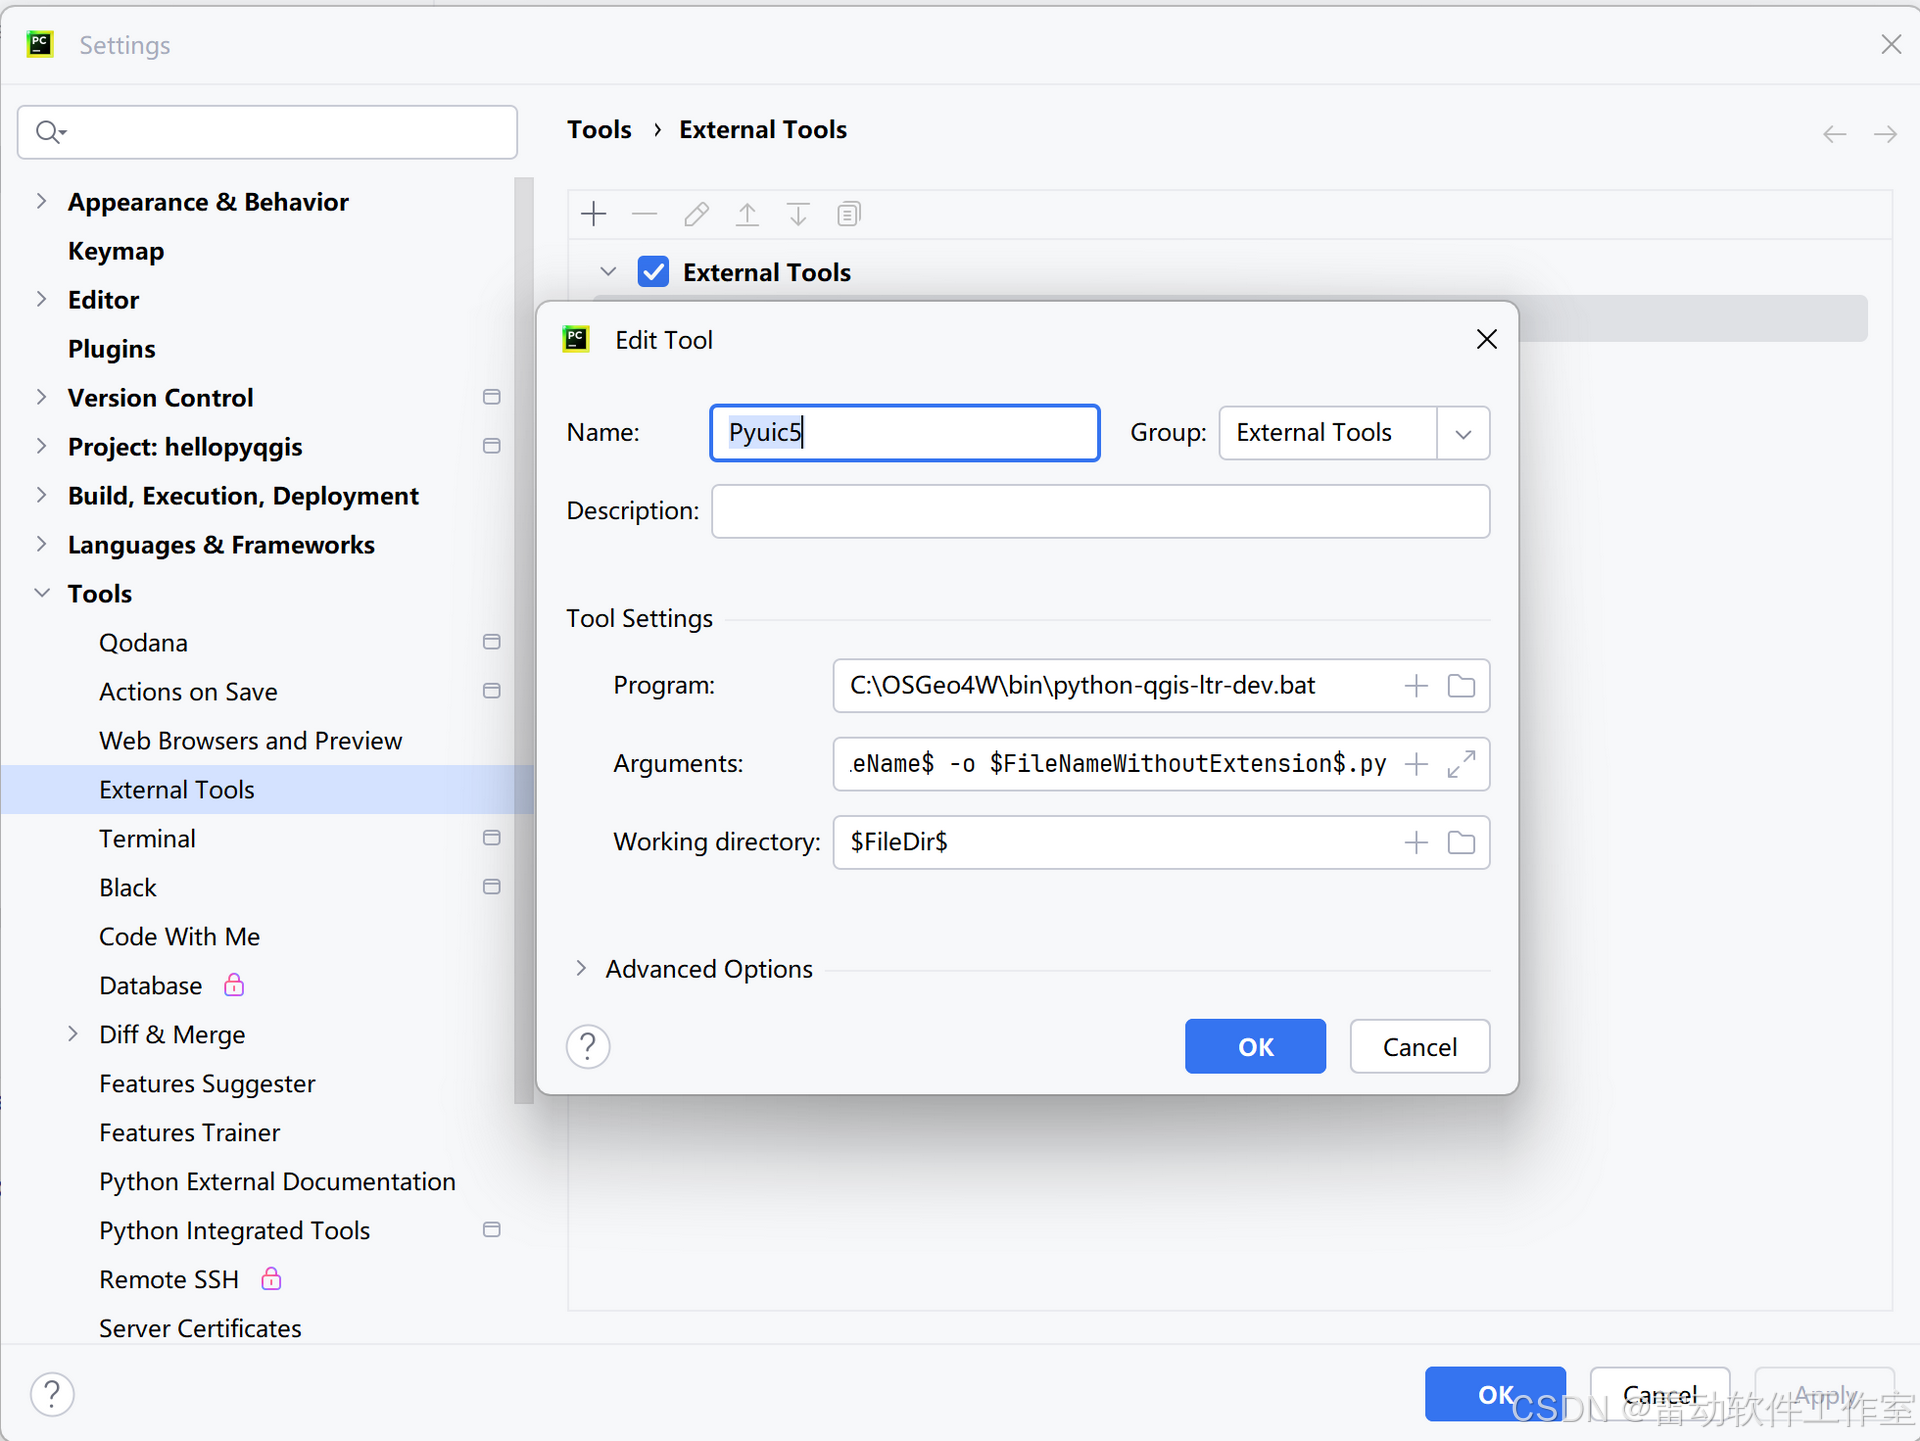
Task: Expand the Arguments field editor
Action: (x=1461, y=764)
